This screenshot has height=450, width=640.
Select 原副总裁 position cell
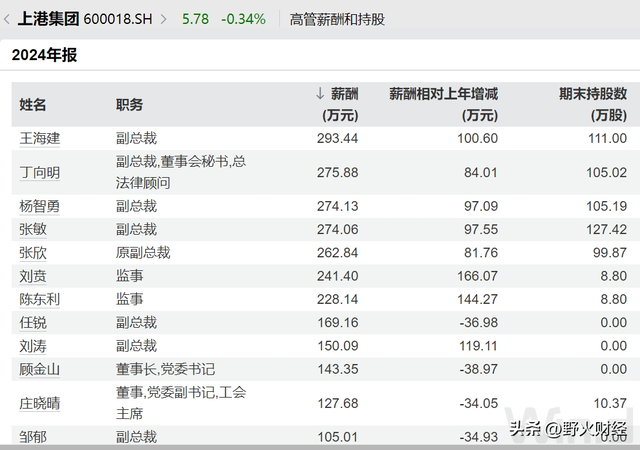[x=143, y=253]
